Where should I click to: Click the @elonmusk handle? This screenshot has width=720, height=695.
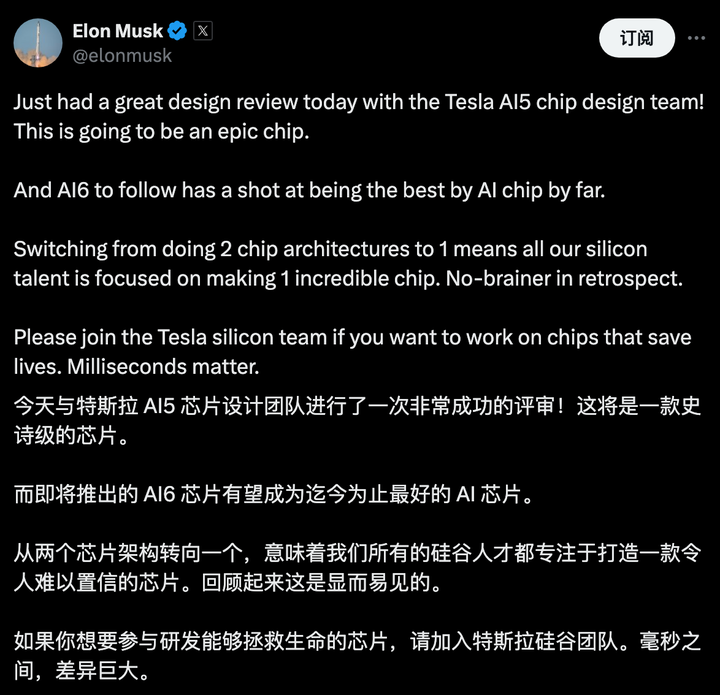coord(122,56)
